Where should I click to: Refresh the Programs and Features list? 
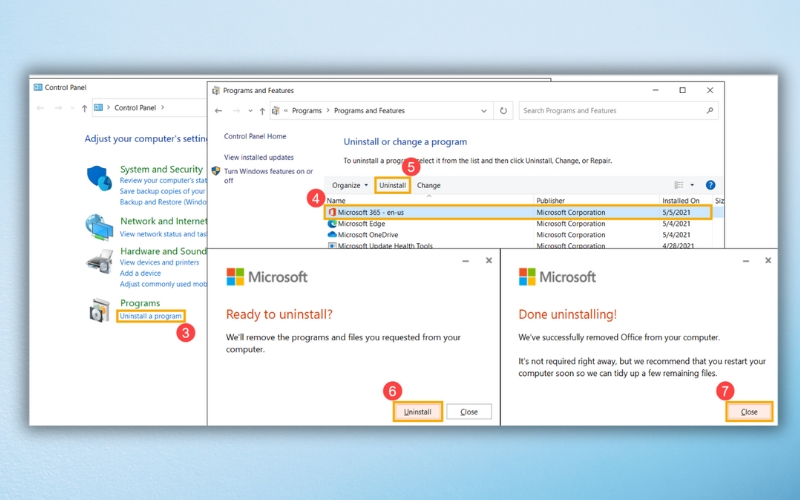pos(503,111)
